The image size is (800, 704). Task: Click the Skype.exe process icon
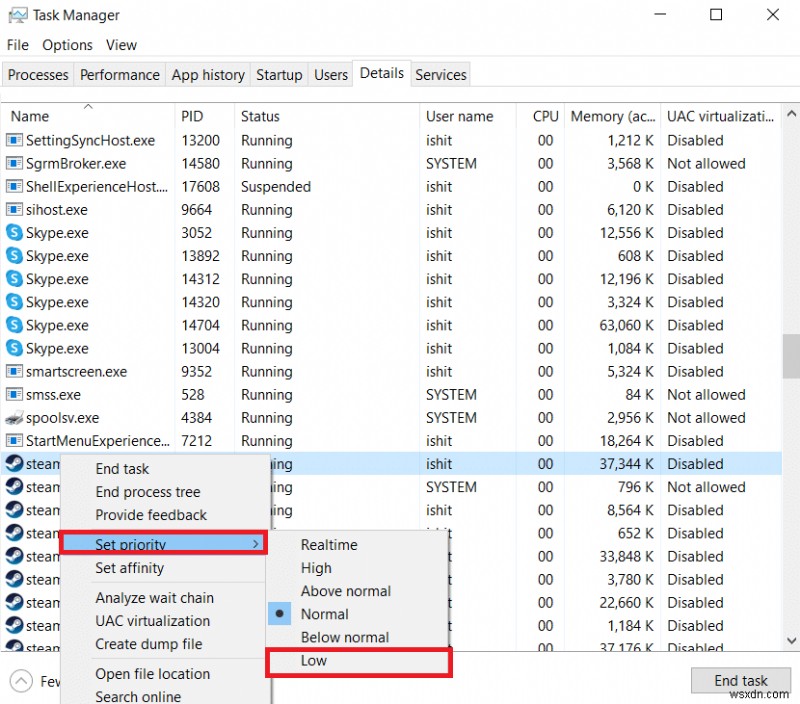click(x=12, y=232)
